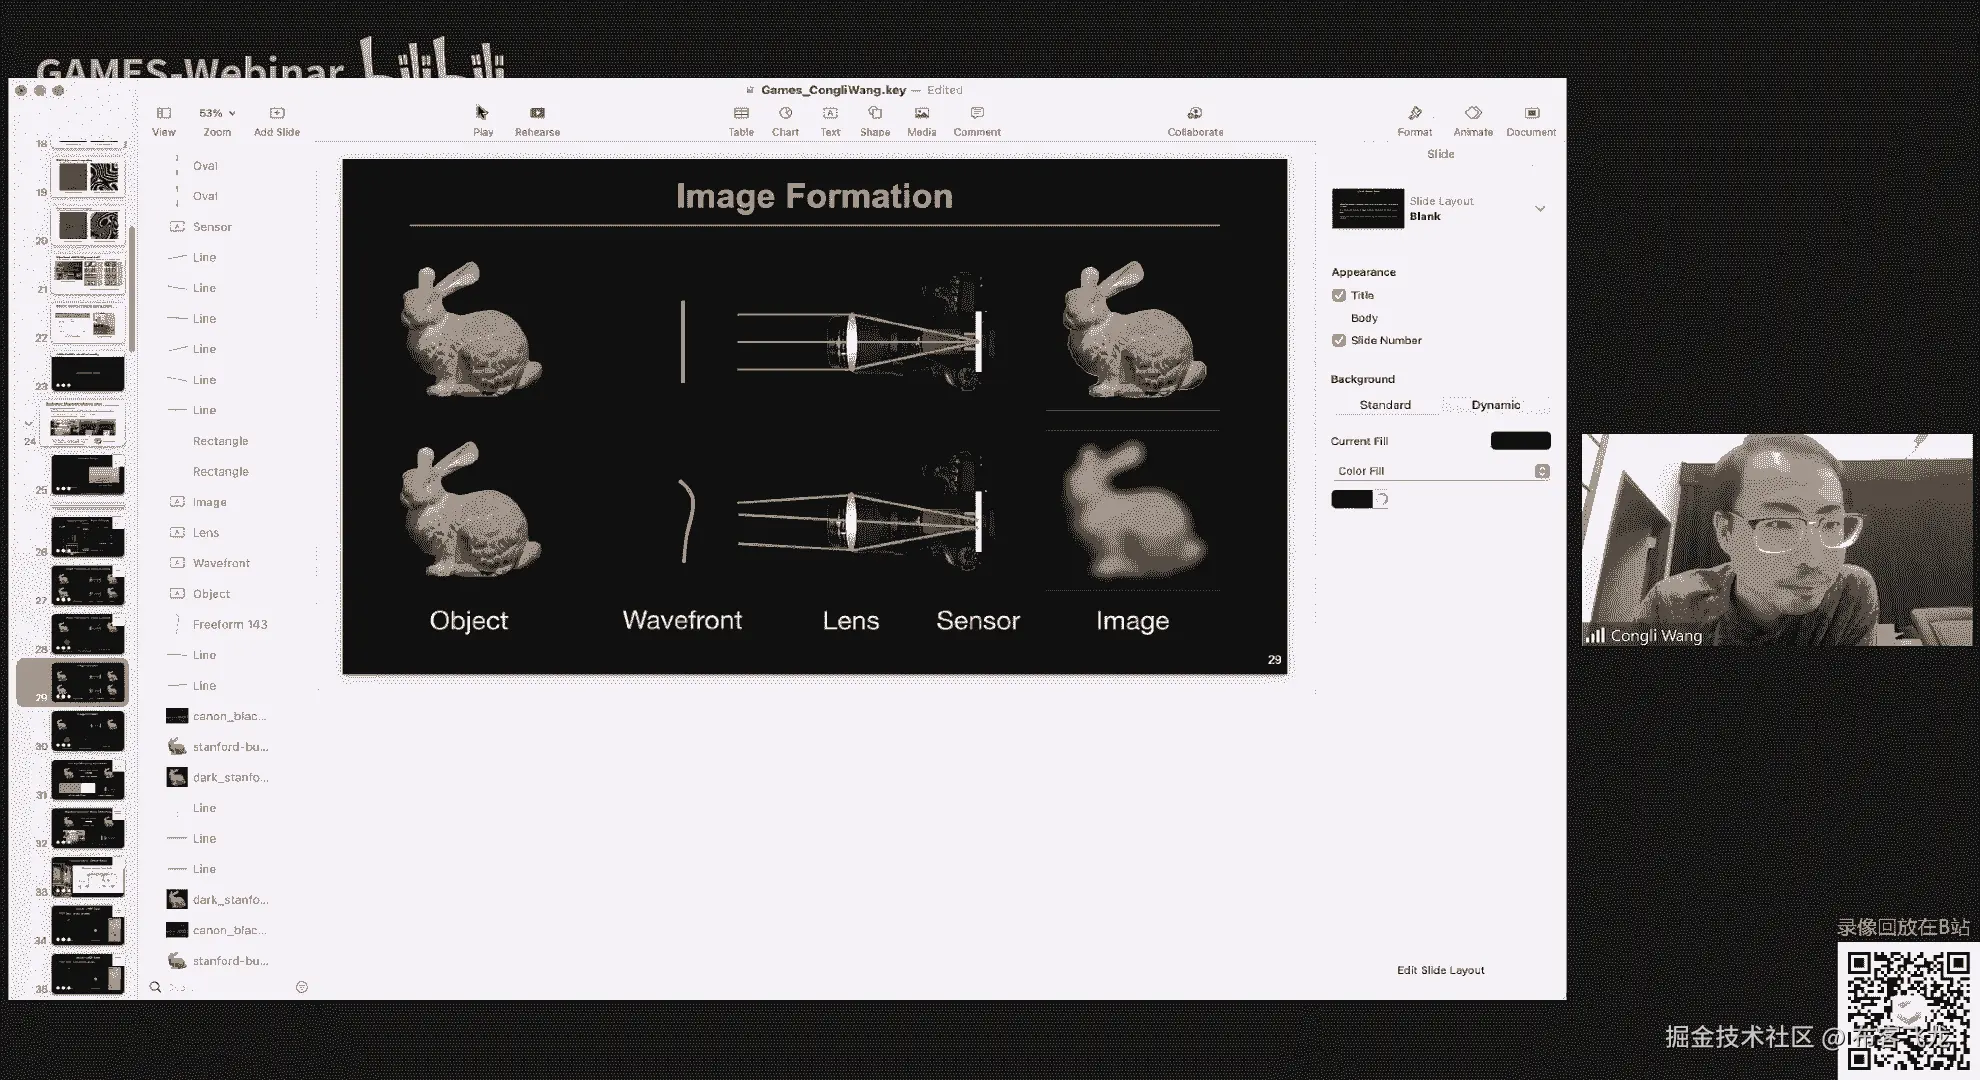The image size is (1980, 1080).
Task: Expand the Slide Layout chooser
Action: click(1540, 208)
